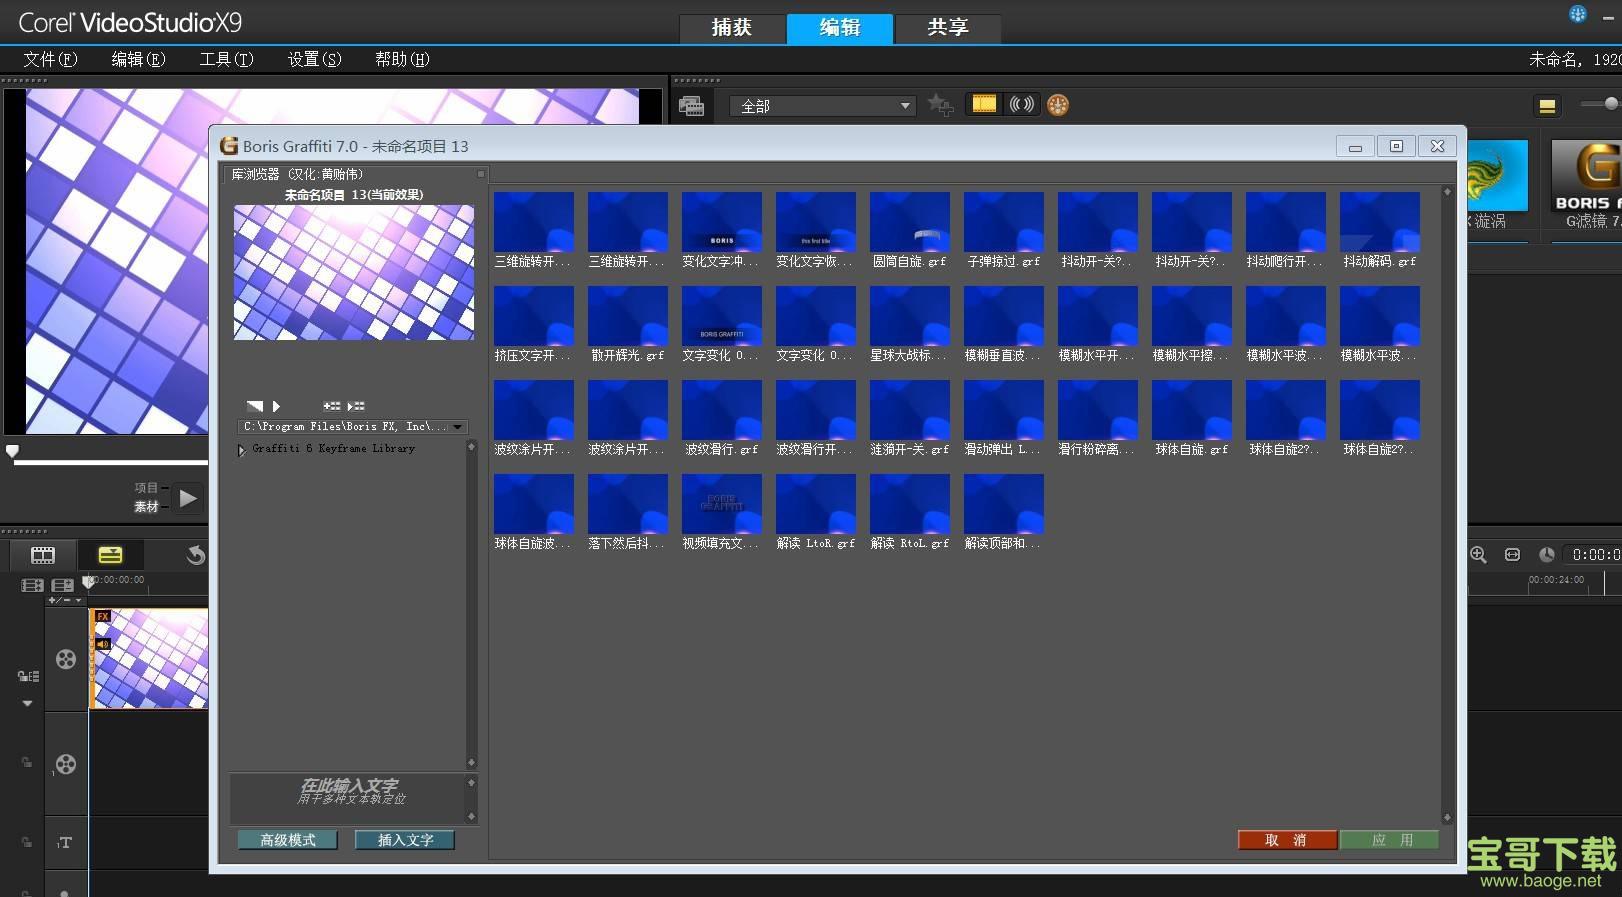The height and width of the screenshot is (897, 1622).
Task: Click the play button in VideoStudio preview
Action: coord(187,498)
